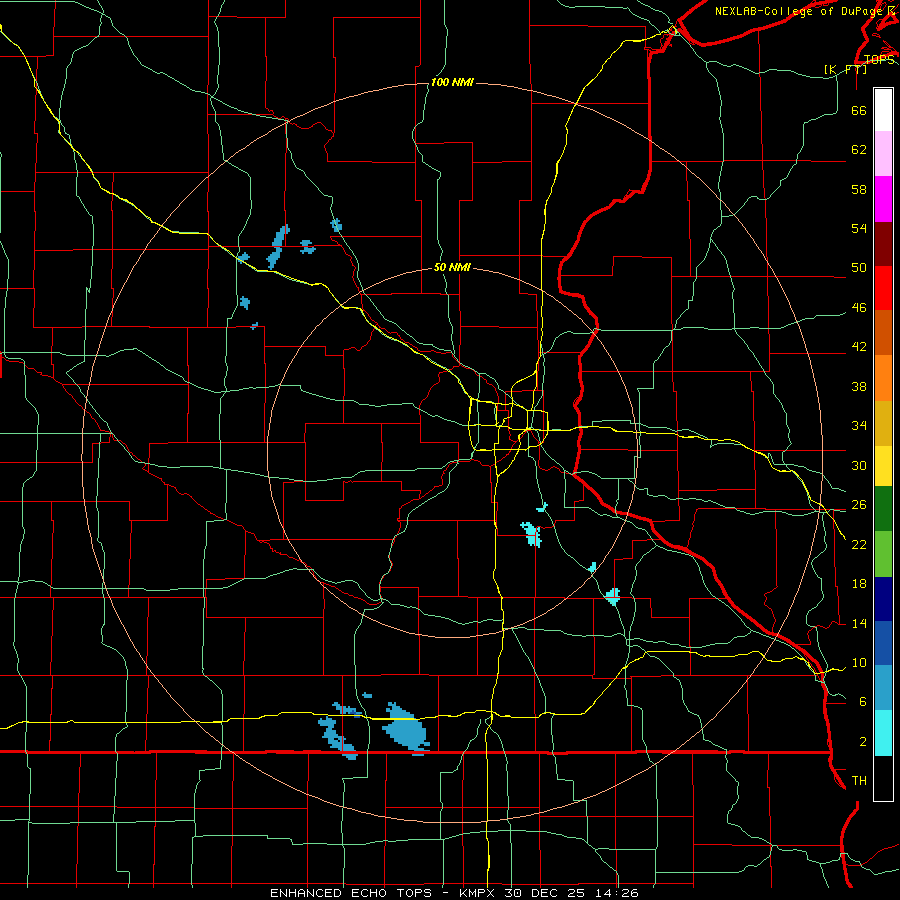
Task: Click the KMPX station identifier in caption
Action: tap(479, 893)
